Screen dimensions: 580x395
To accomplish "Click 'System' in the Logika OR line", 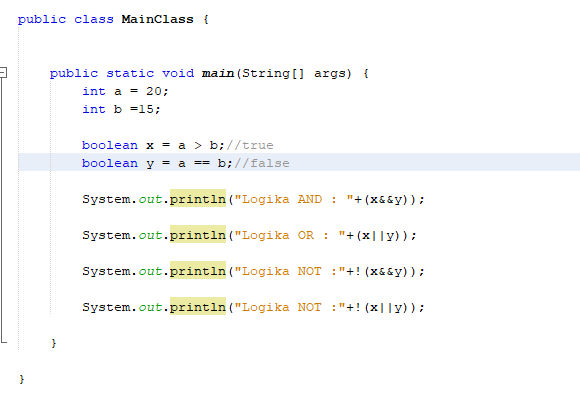I will (106, 235).
